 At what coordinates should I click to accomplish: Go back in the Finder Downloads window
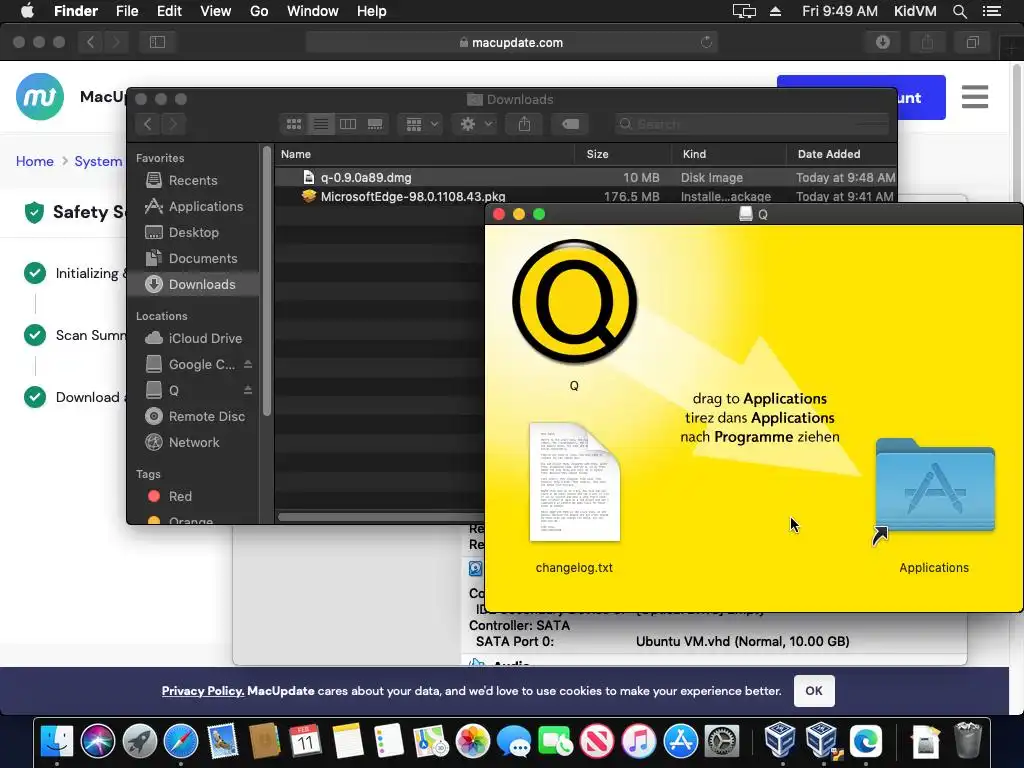click(x=148, y=124)
